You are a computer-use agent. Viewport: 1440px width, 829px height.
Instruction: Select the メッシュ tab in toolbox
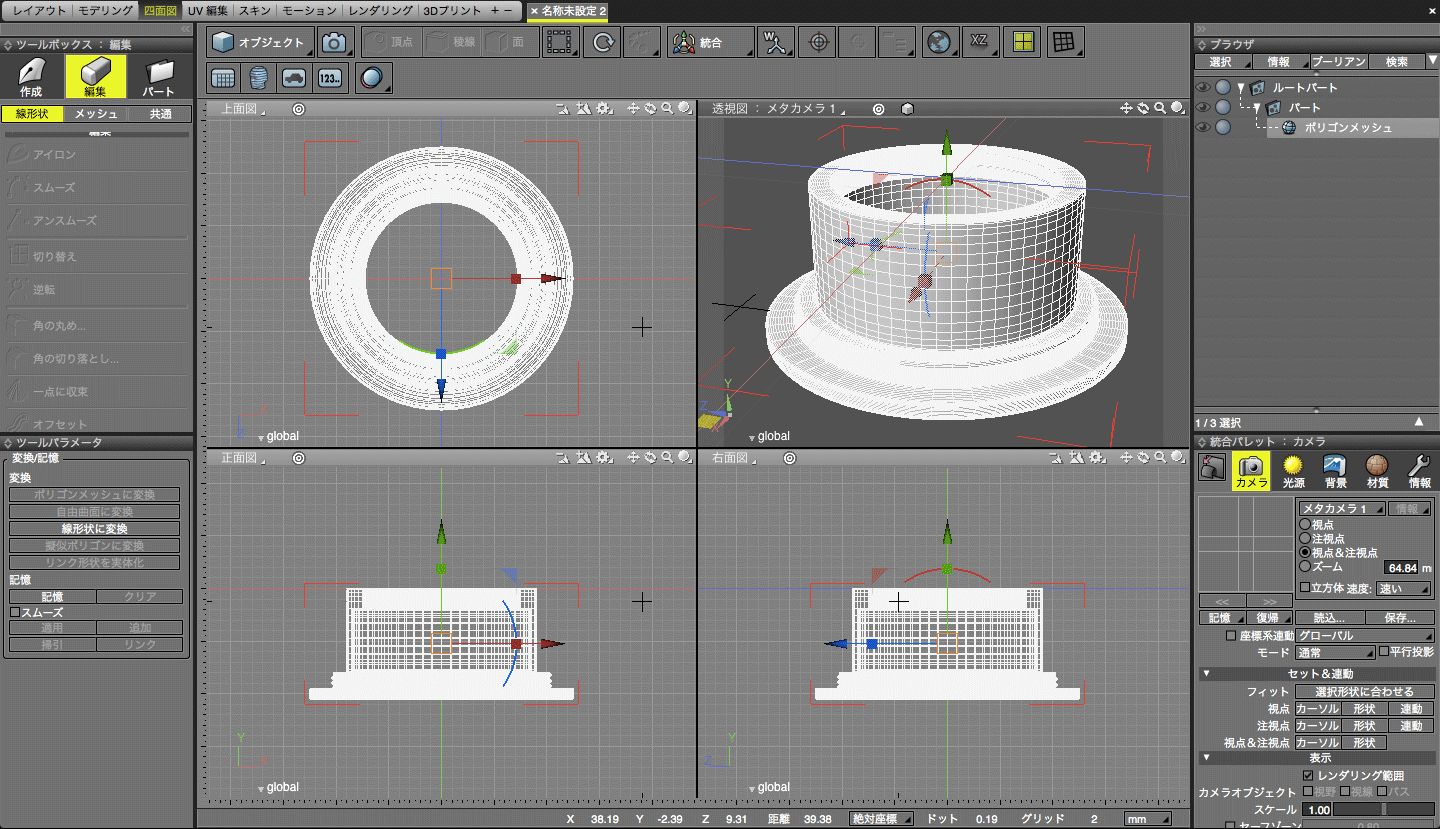click(96, 114)
